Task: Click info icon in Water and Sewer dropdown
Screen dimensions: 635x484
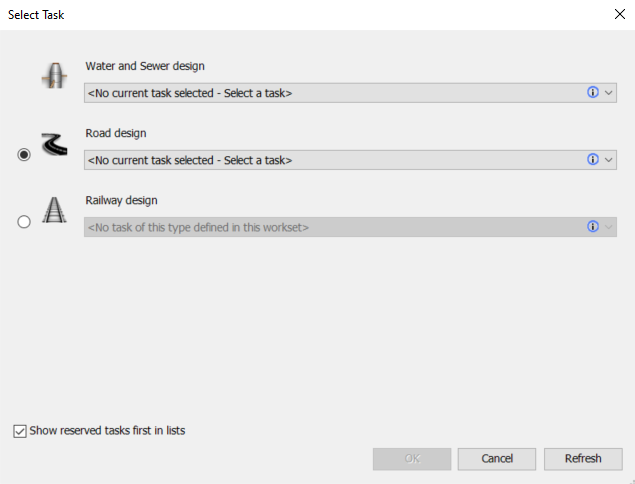Action: [x=592, y=92]
